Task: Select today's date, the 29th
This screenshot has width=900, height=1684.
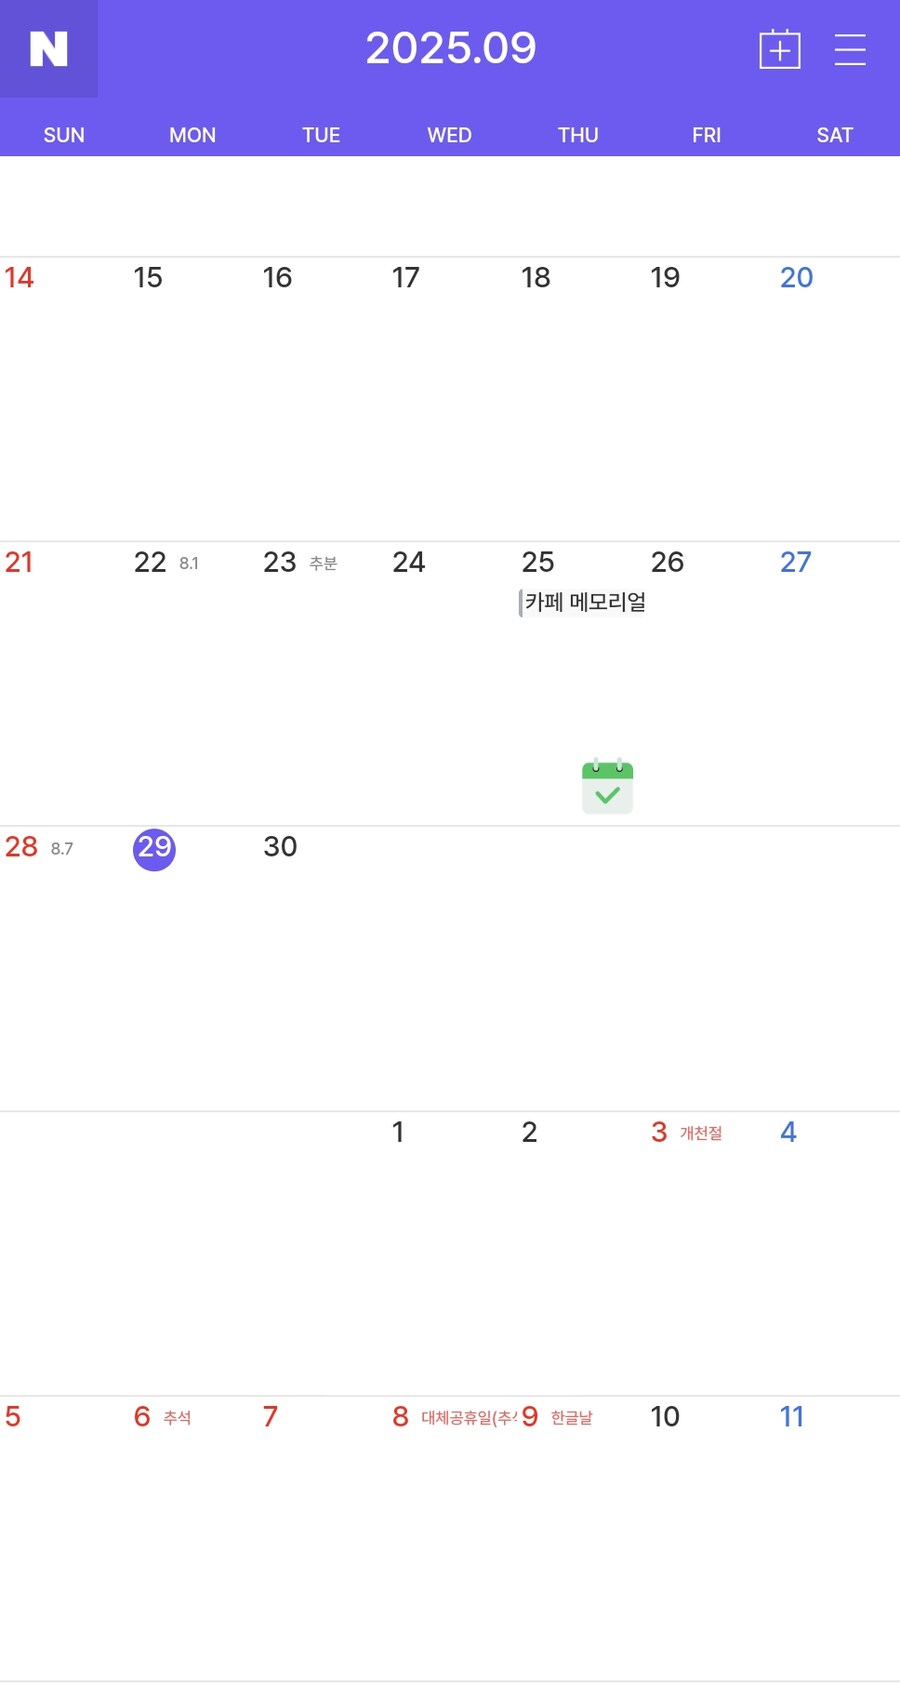Action: click(154, 849)
